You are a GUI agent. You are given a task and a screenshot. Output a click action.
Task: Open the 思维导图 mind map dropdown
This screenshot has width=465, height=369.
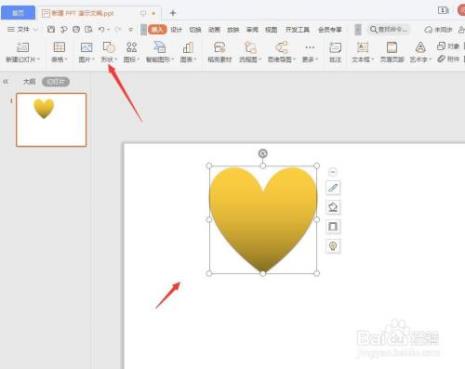pos(281,52)
